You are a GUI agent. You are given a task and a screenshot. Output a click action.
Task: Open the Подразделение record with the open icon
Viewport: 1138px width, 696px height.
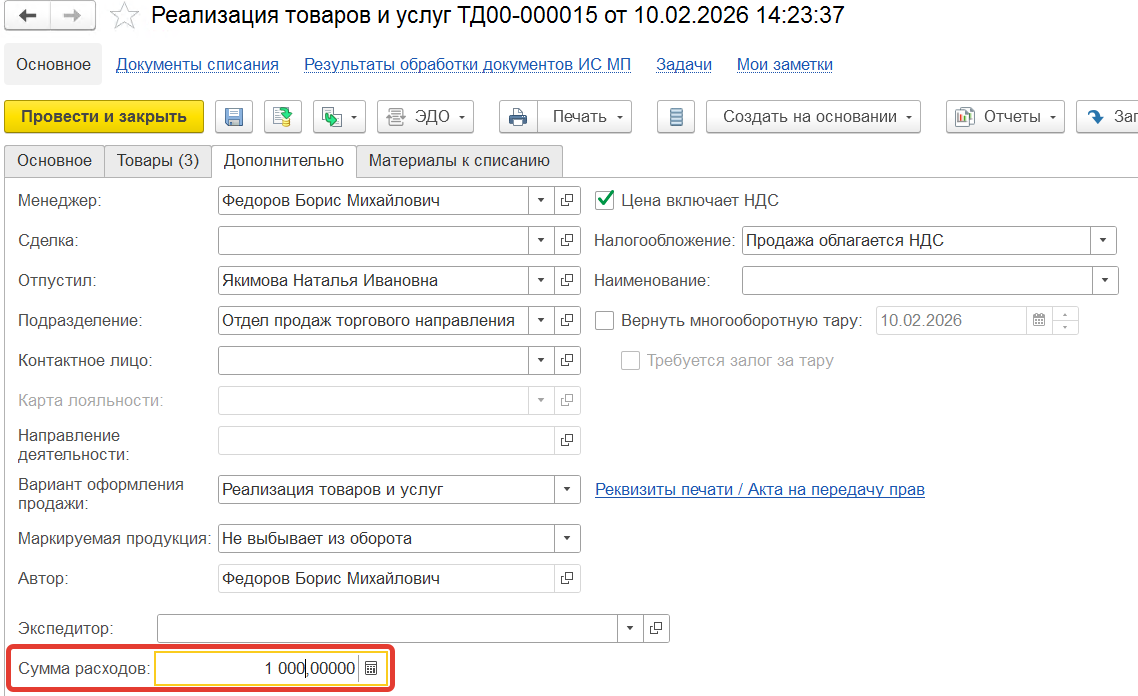click(x=567, y=320)
